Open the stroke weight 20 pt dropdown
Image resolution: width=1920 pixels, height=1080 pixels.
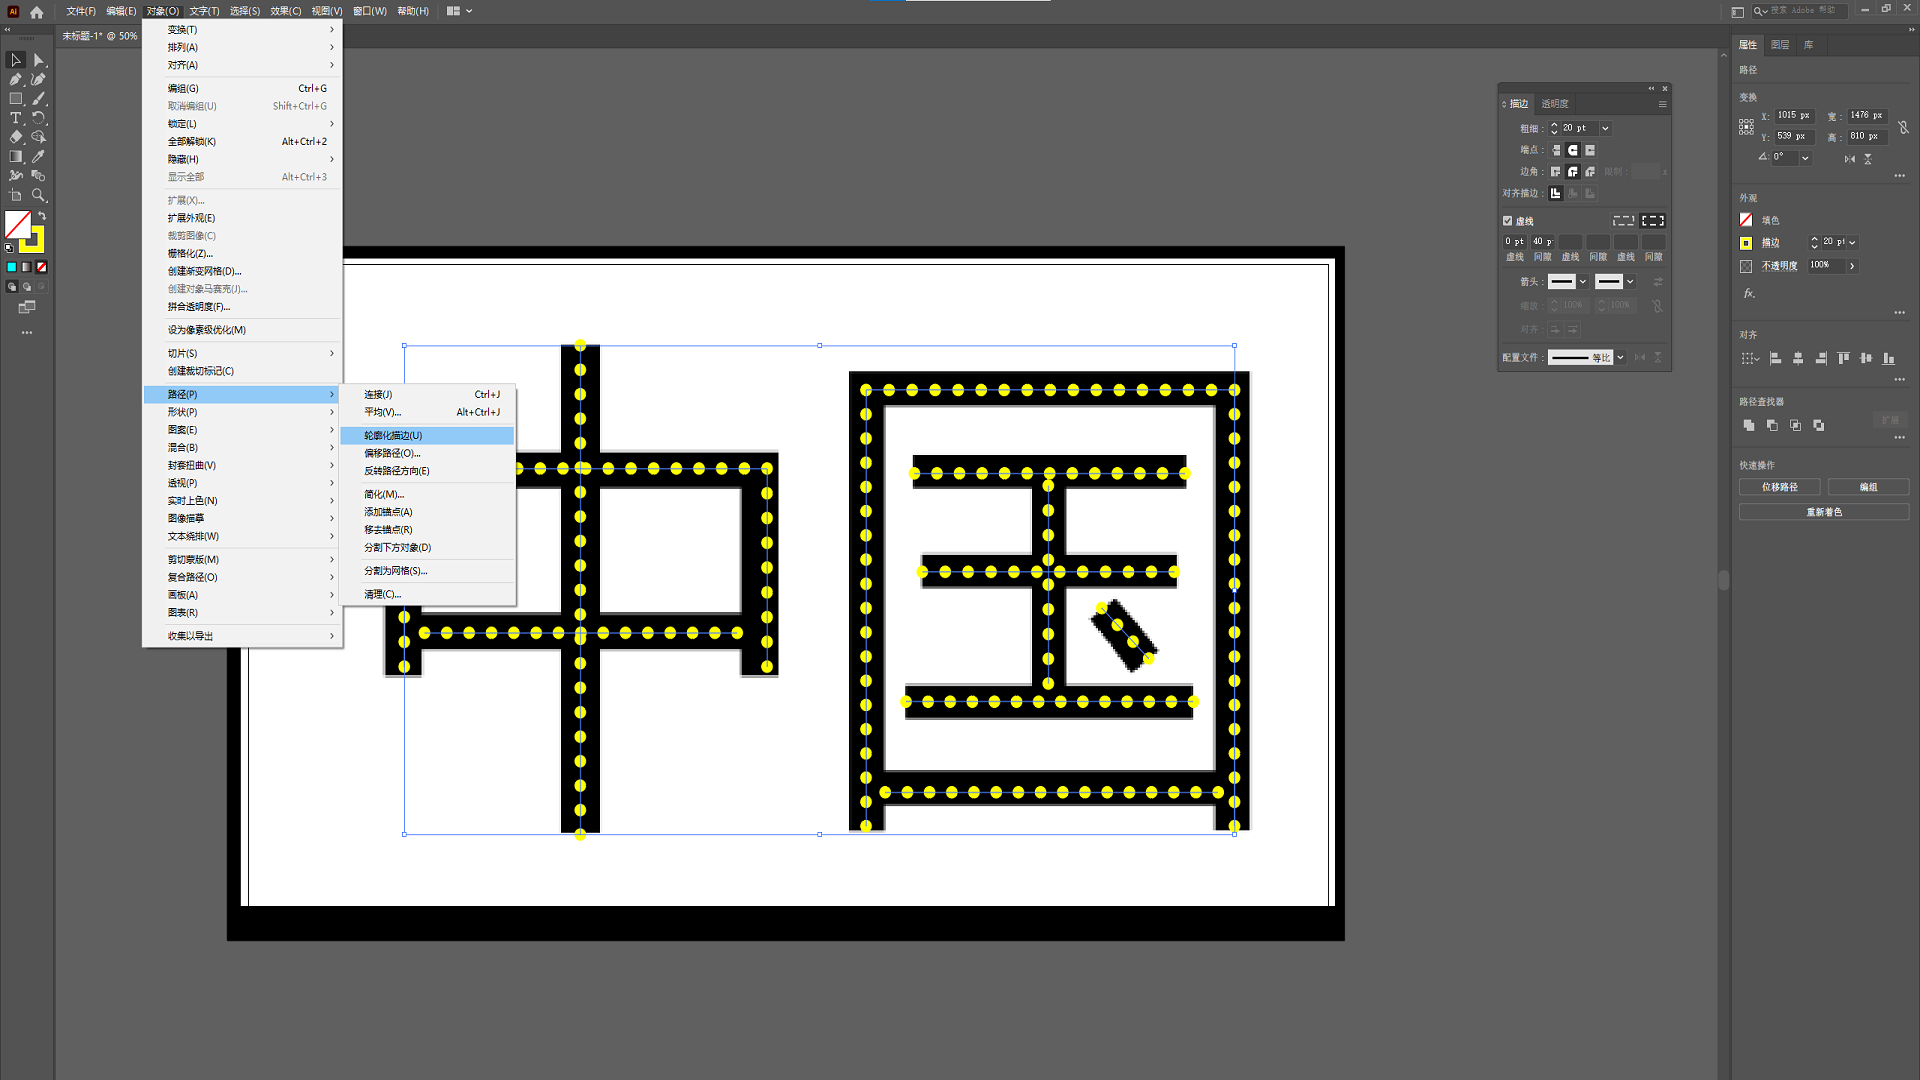click(x=1605, y=128)
